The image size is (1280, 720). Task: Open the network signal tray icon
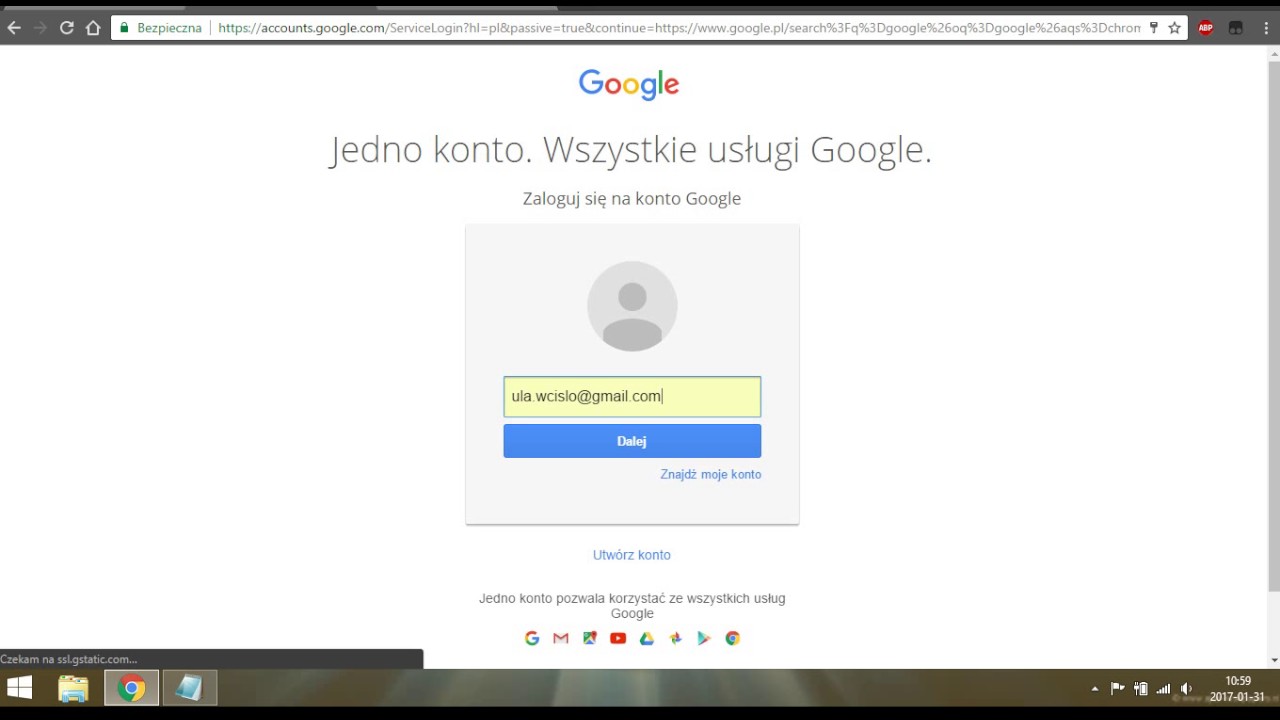1163,688
